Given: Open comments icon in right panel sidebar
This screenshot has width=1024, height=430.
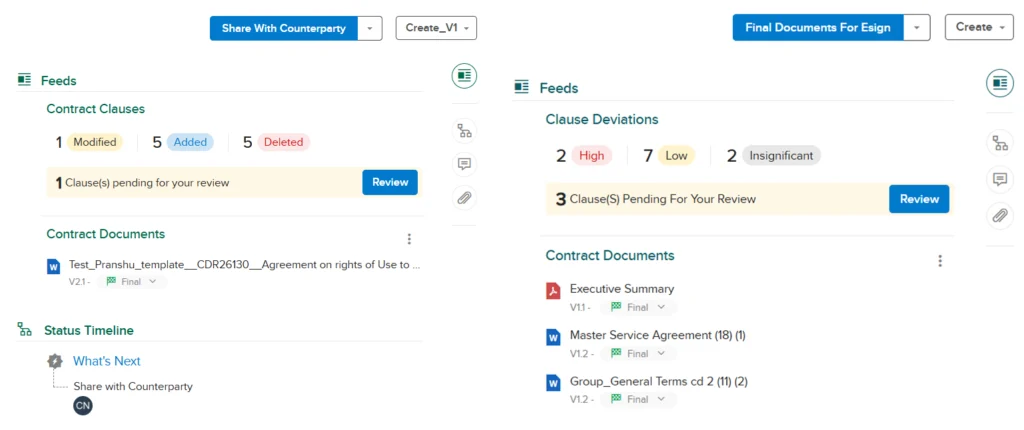Looking at the screenshot, I should click(999, 179).
